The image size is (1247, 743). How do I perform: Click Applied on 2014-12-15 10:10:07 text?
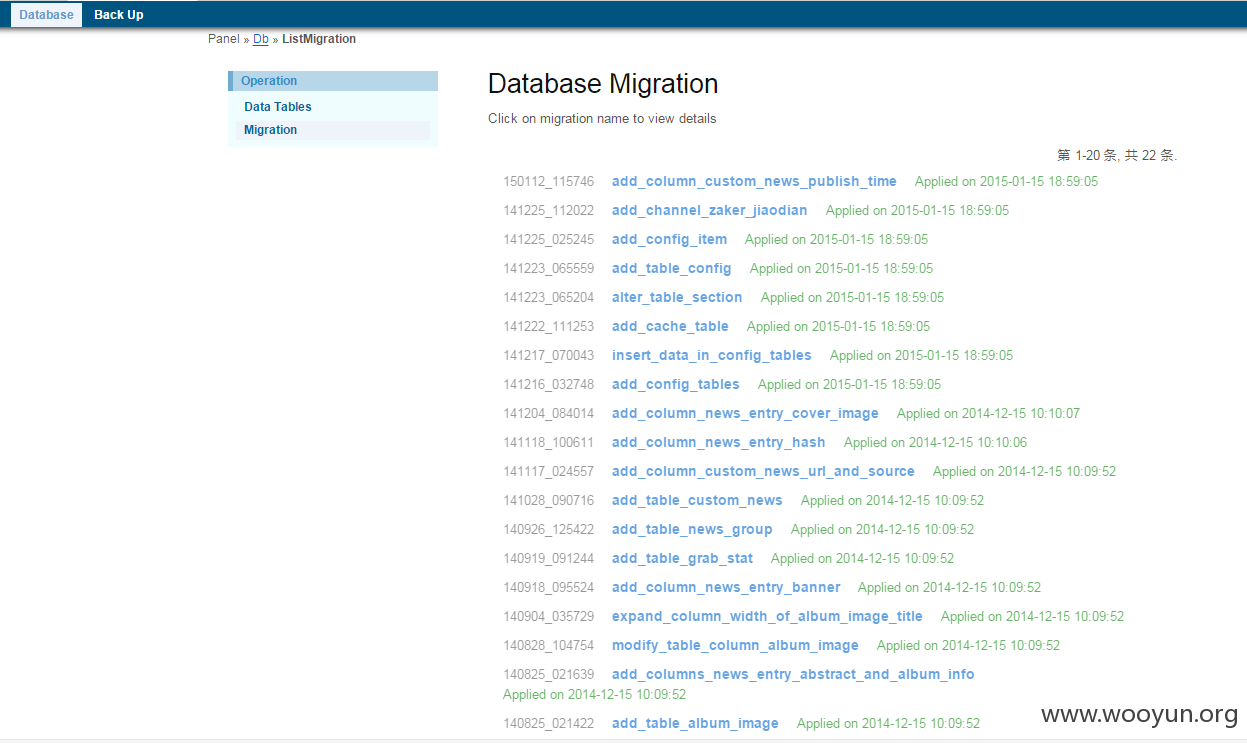tap(988, 413)
